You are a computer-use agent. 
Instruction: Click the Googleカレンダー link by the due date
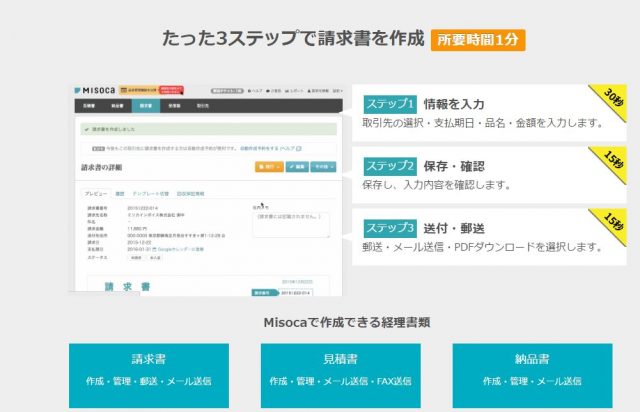click(180, 249)
